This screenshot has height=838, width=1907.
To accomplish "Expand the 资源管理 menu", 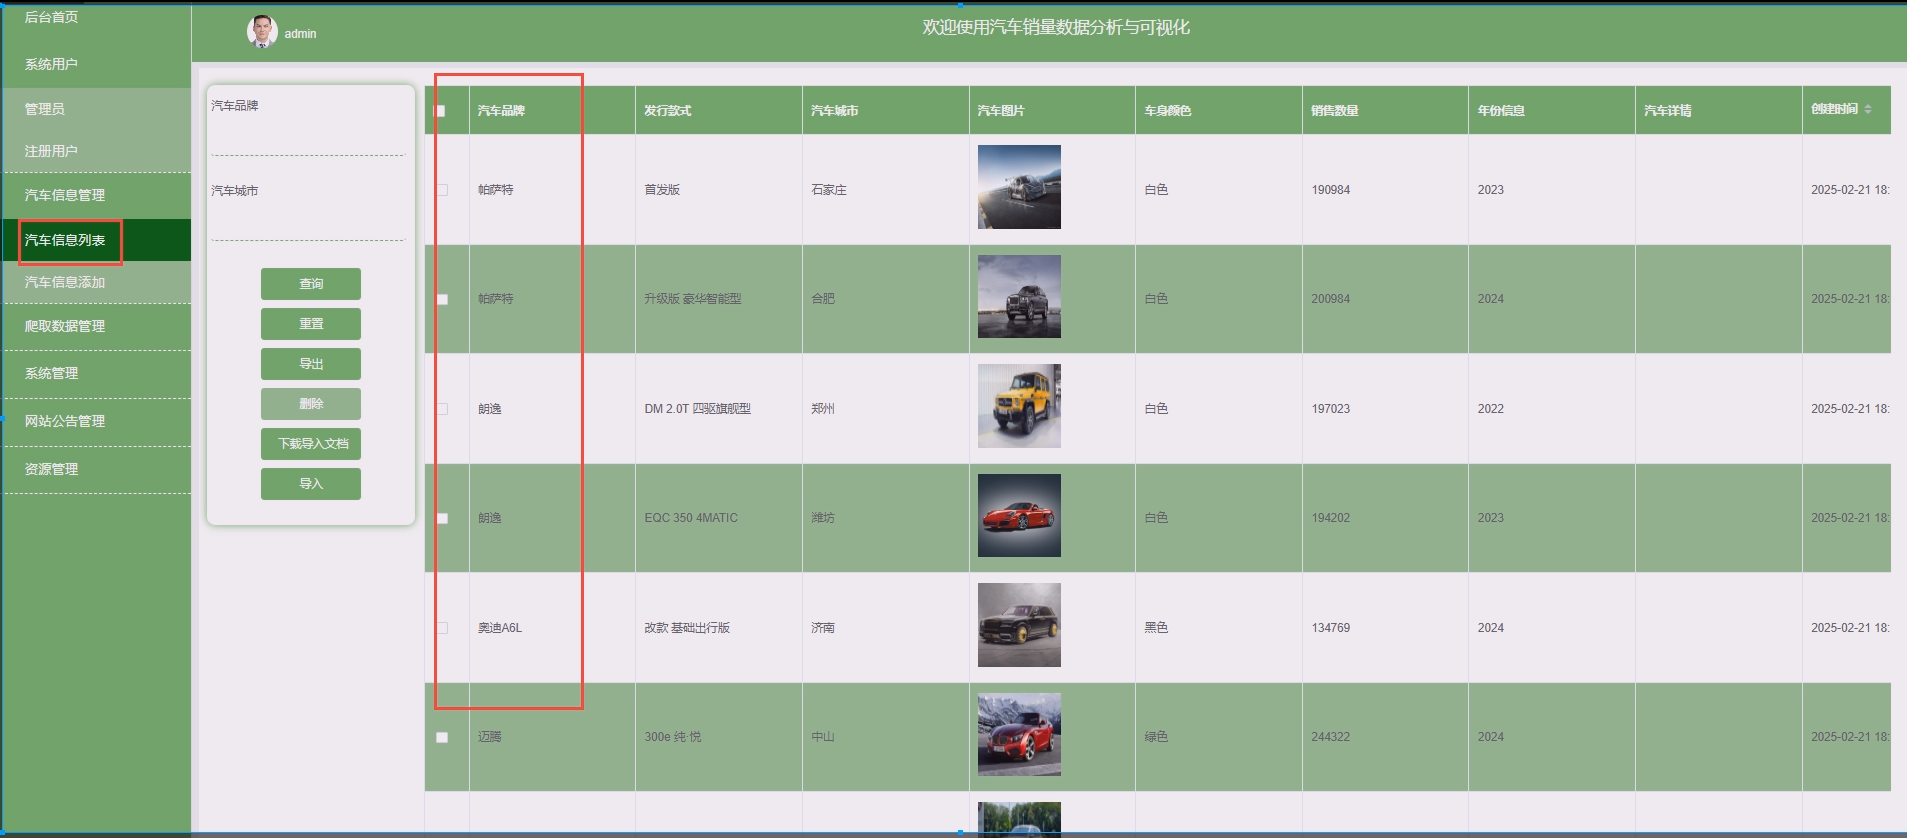I will click(96, 469).
